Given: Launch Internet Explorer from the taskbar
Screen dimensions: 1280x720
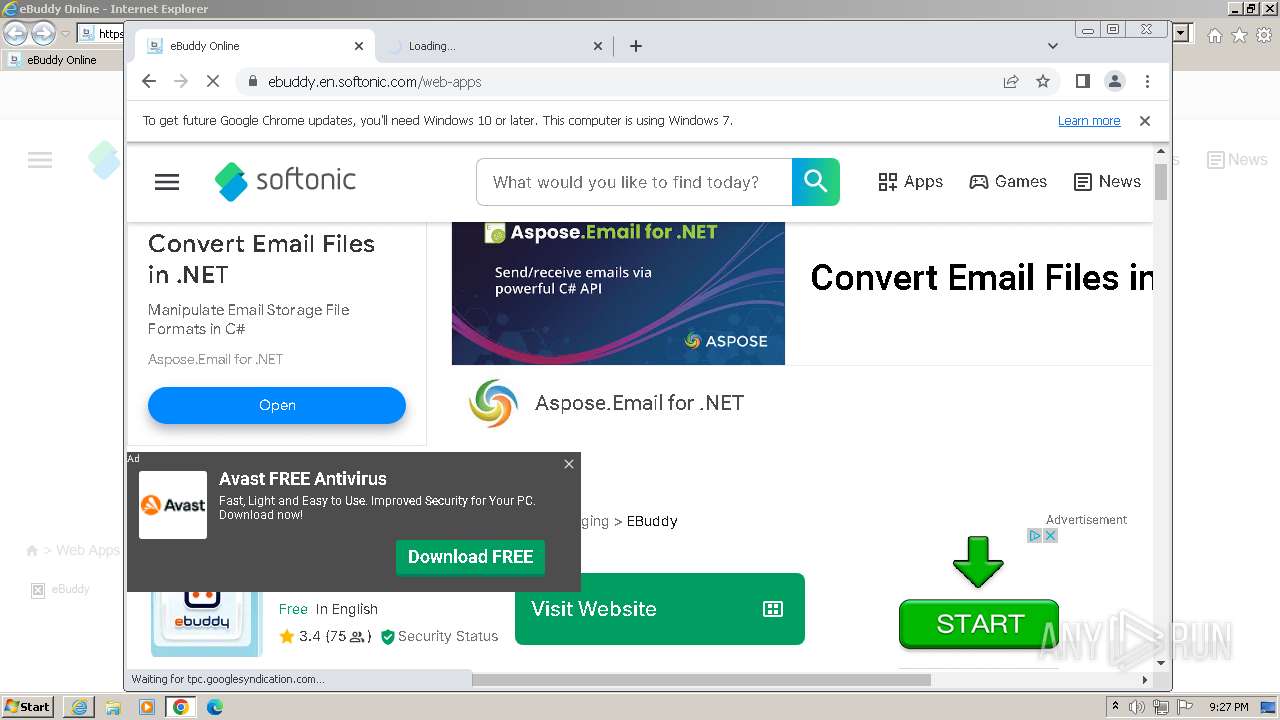Looking at the screenshot, I should pos(79,707).
